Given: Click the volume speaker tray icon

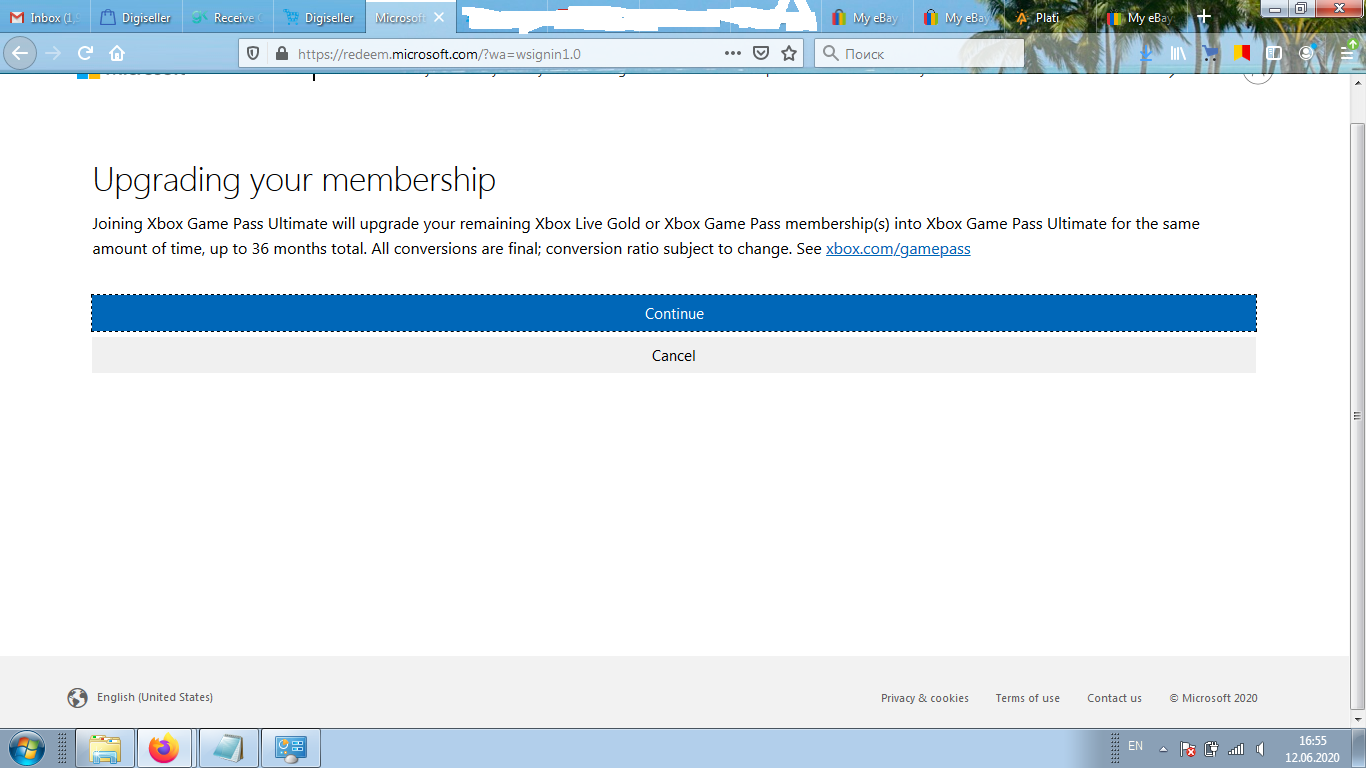Looking at the screenshot, I should (x=1260, y=748).
